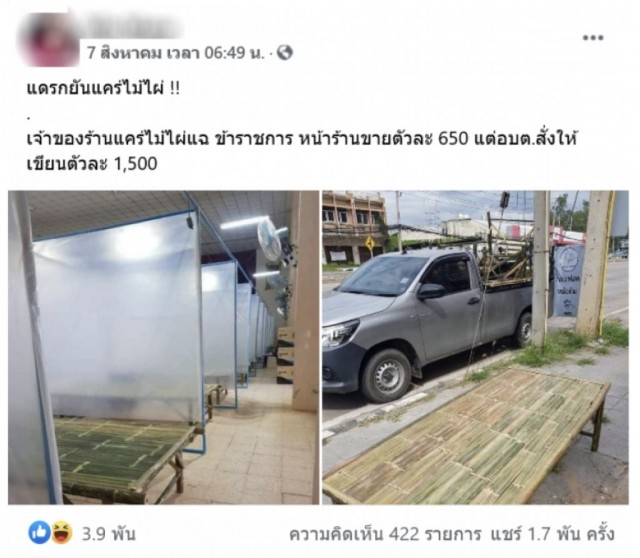Click the laughing Haha reaction icon
The height and width of the screenshot is (558, 640).
[x=62, y=533]
